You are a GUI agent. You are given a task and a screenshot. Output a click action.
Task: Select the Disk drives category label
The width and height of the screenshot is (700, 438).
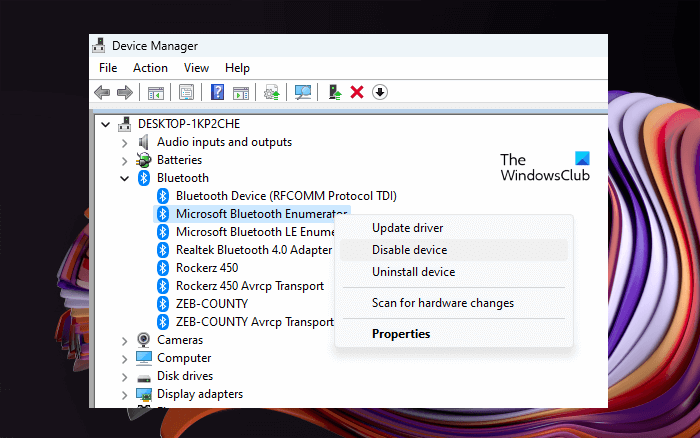pyautogui.click(x=185, y=376)
